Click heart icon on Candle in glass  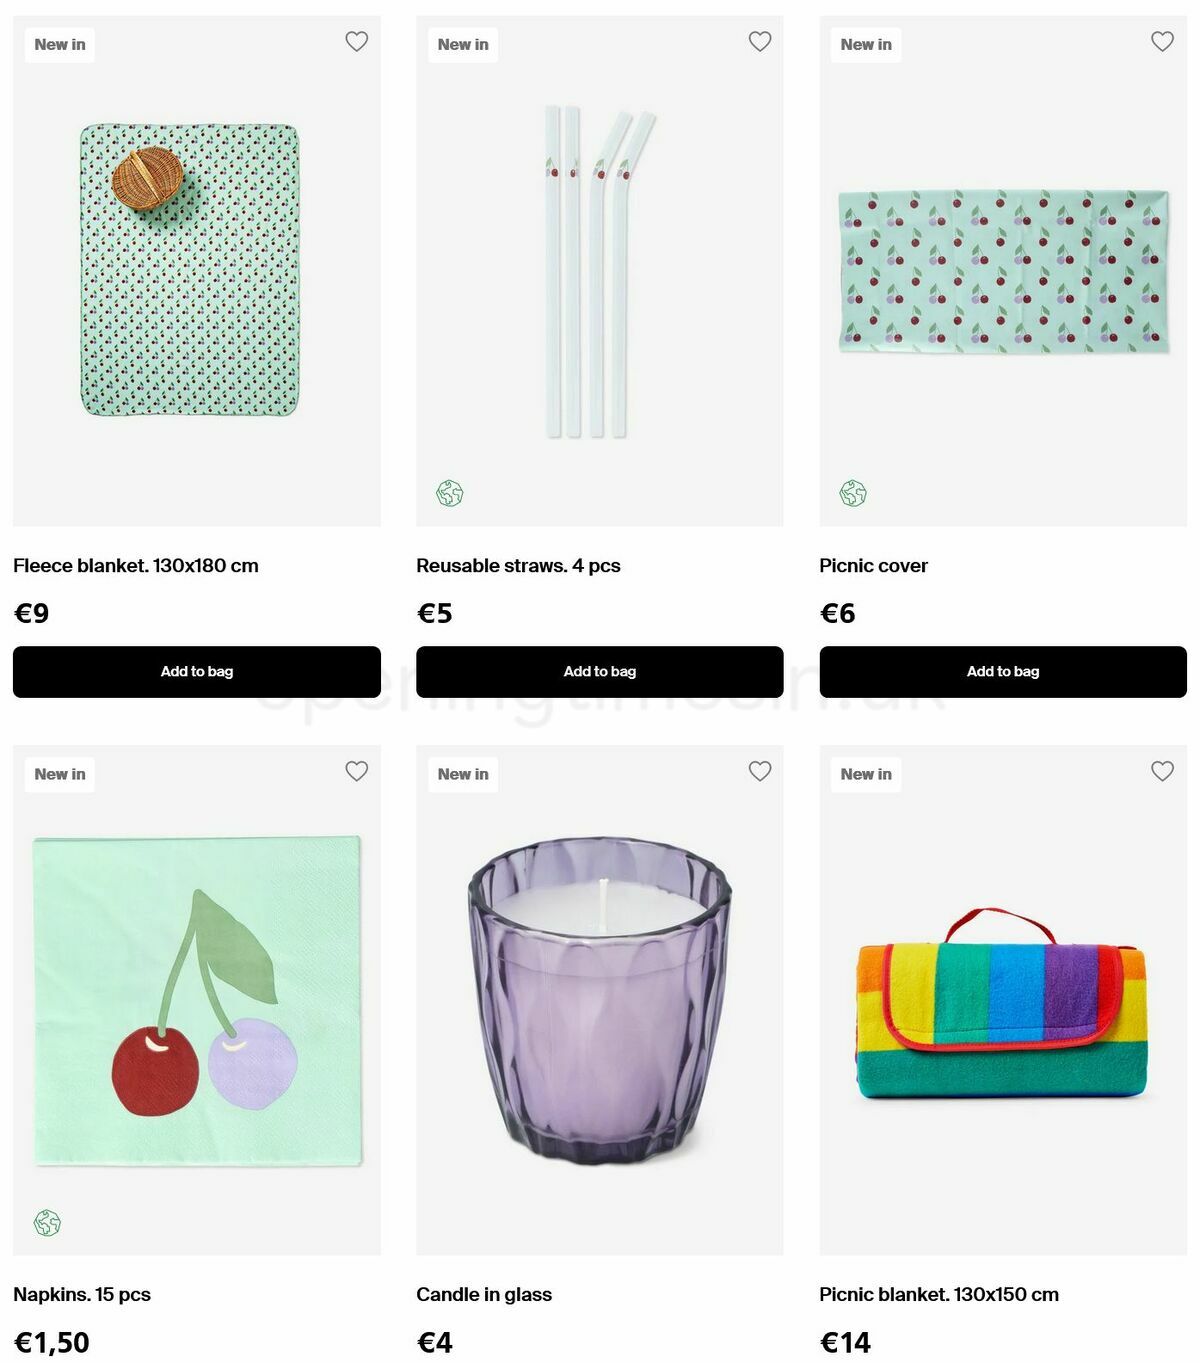(x=760, y=771)
